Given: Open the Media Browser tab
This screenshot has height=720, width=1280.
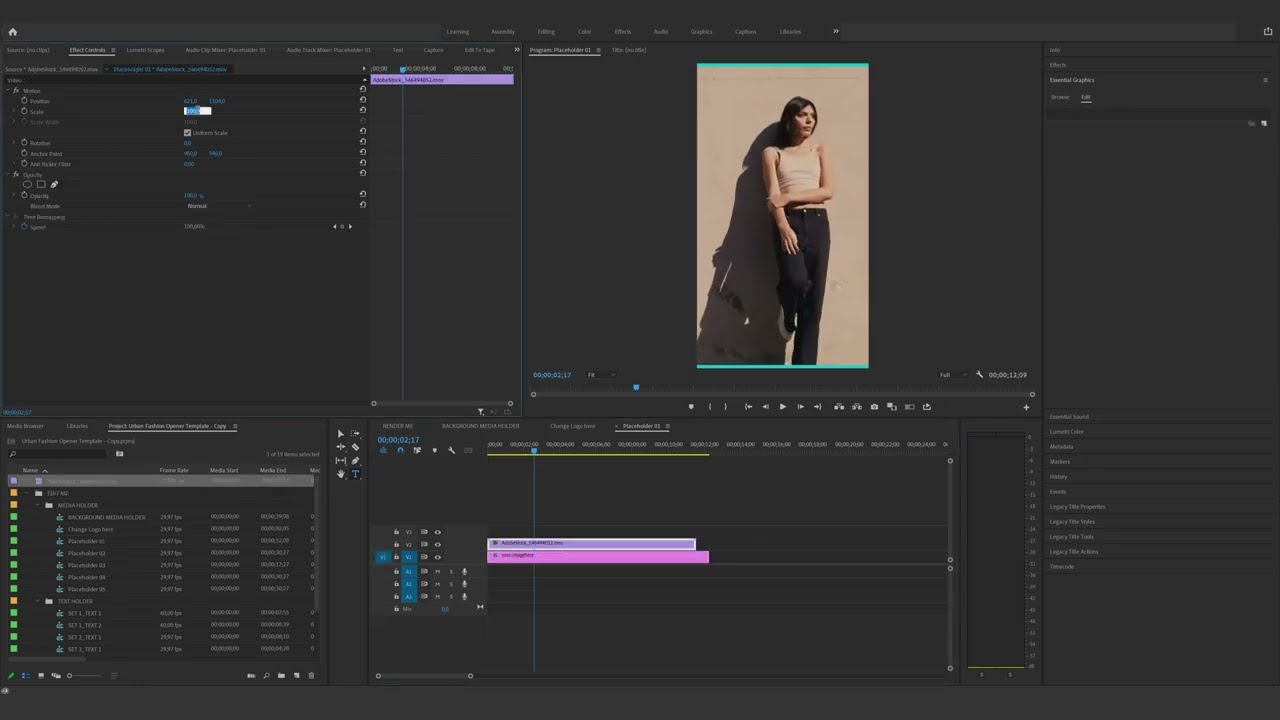Looking at the screenshot, I should point(25,426).
